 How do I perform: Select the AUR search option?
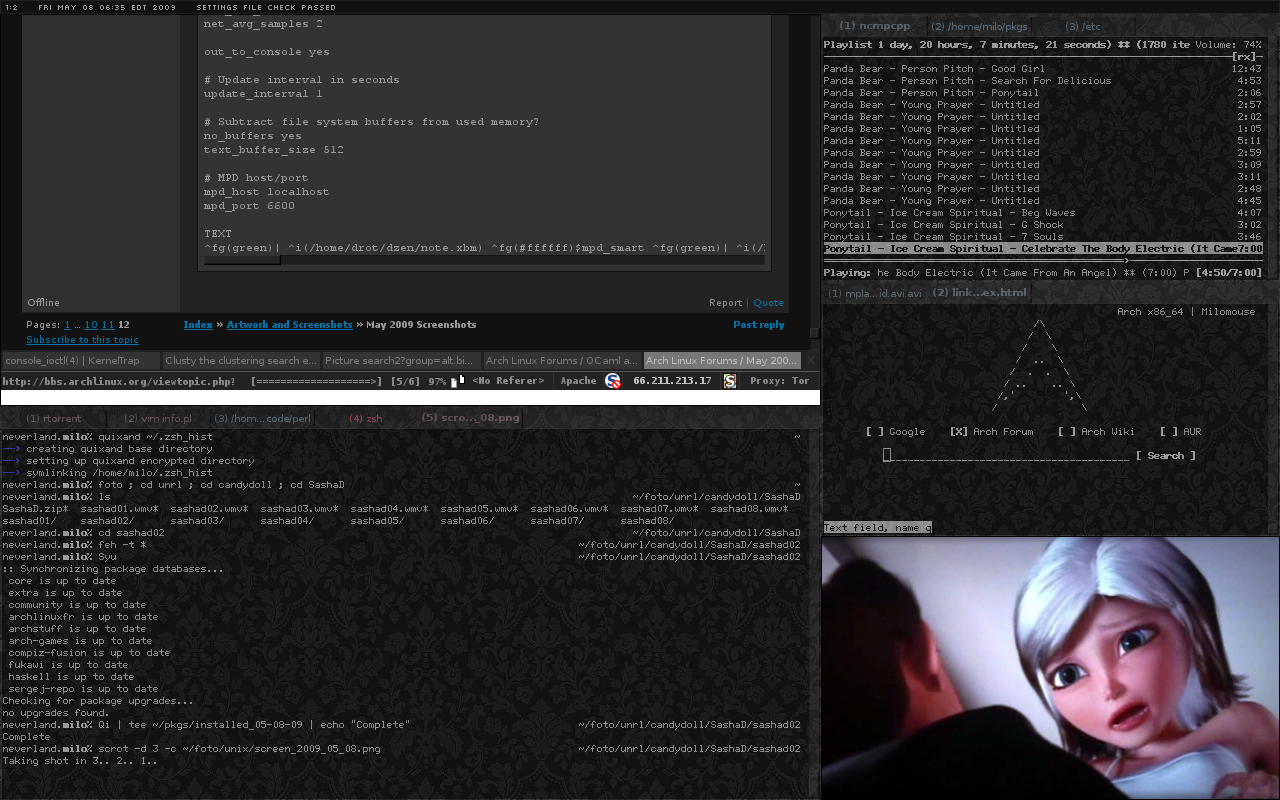pos(1169,432)
